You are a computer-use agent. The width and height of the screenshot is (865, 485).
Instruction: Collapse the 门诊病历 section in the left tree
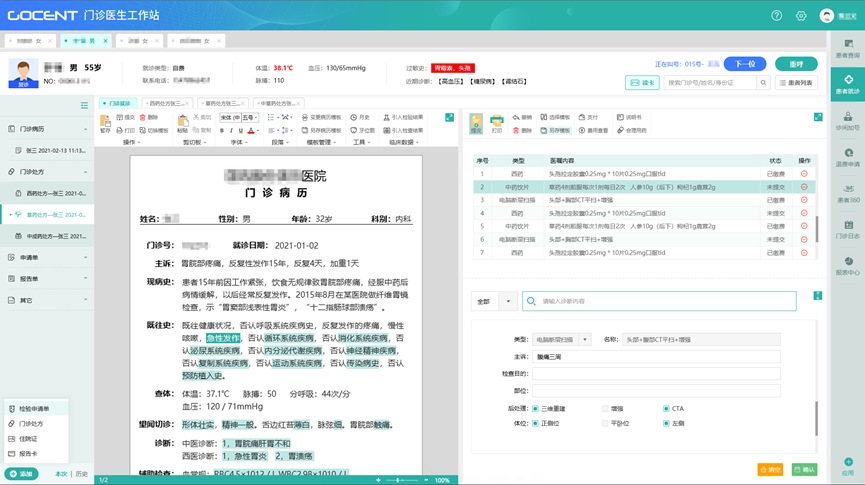(x=86, y=129)
